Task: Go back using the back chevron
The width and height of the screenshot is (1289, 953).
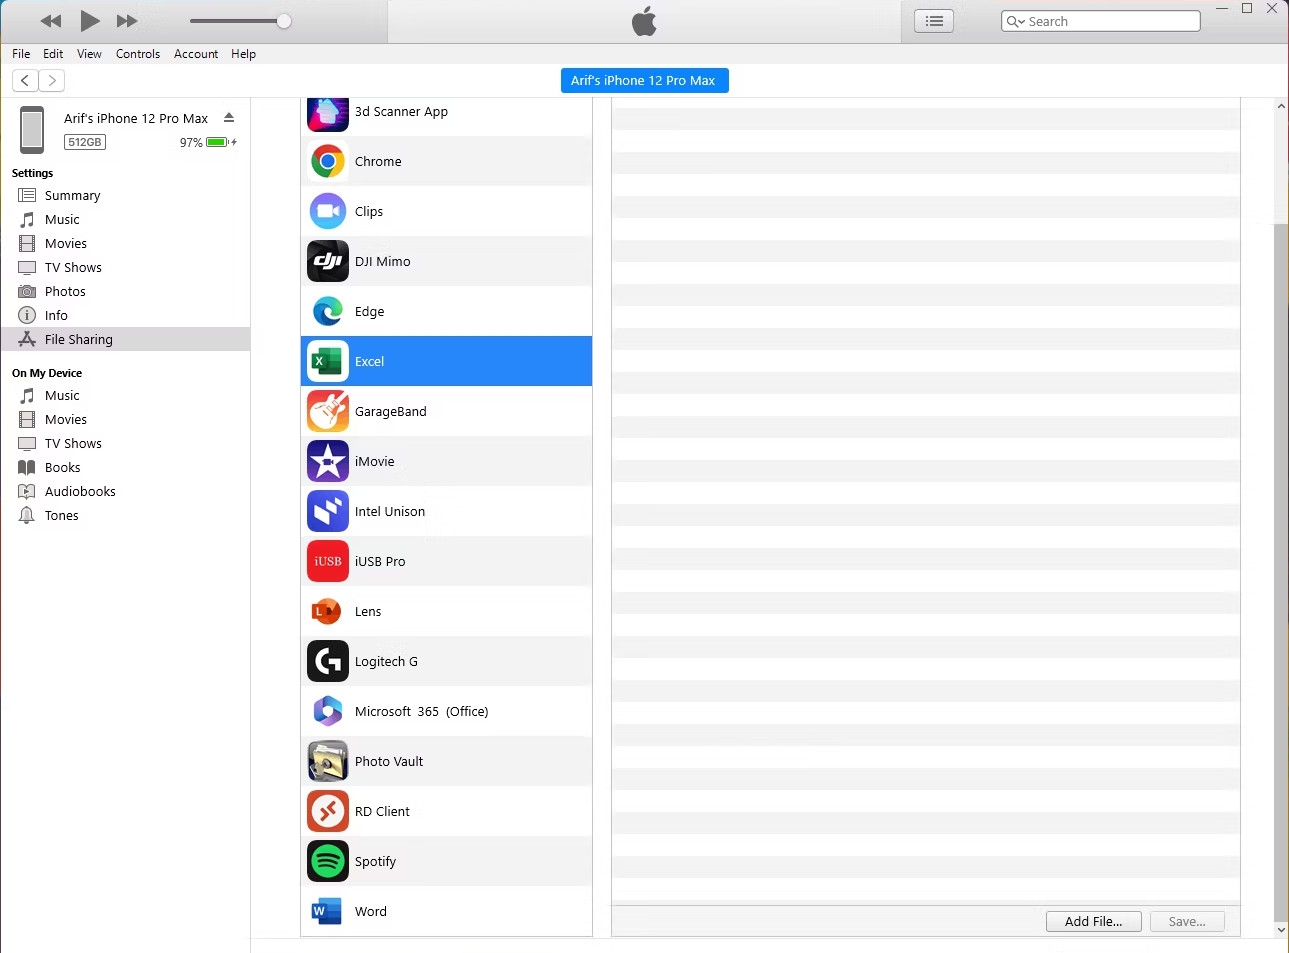Action: pyautogui.click(x=25, y=80)
